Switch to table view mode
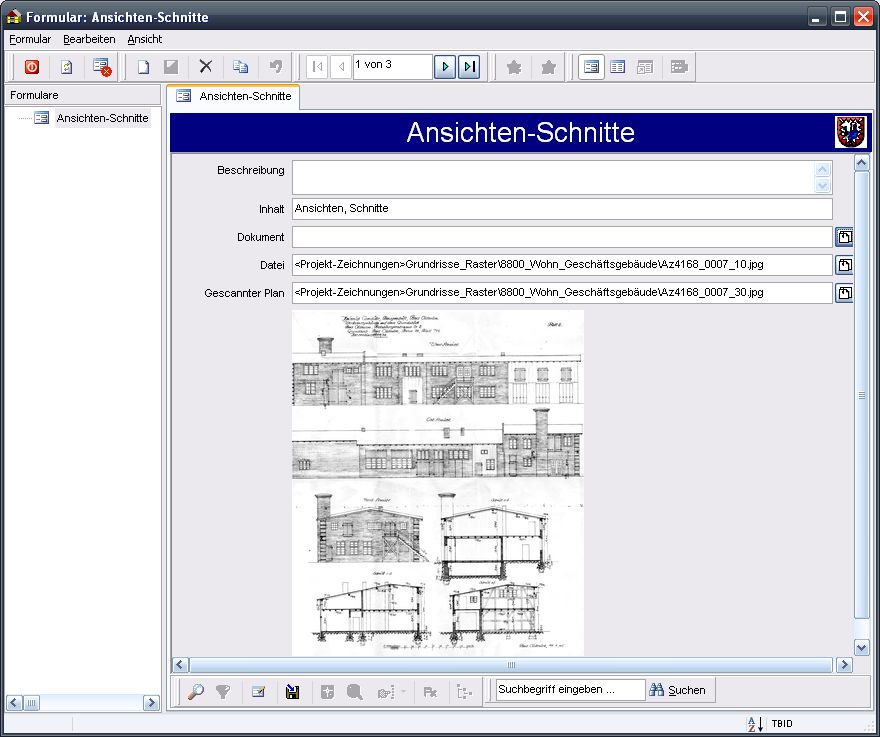The height and width of the screenshot is (737, 880). 618,67
